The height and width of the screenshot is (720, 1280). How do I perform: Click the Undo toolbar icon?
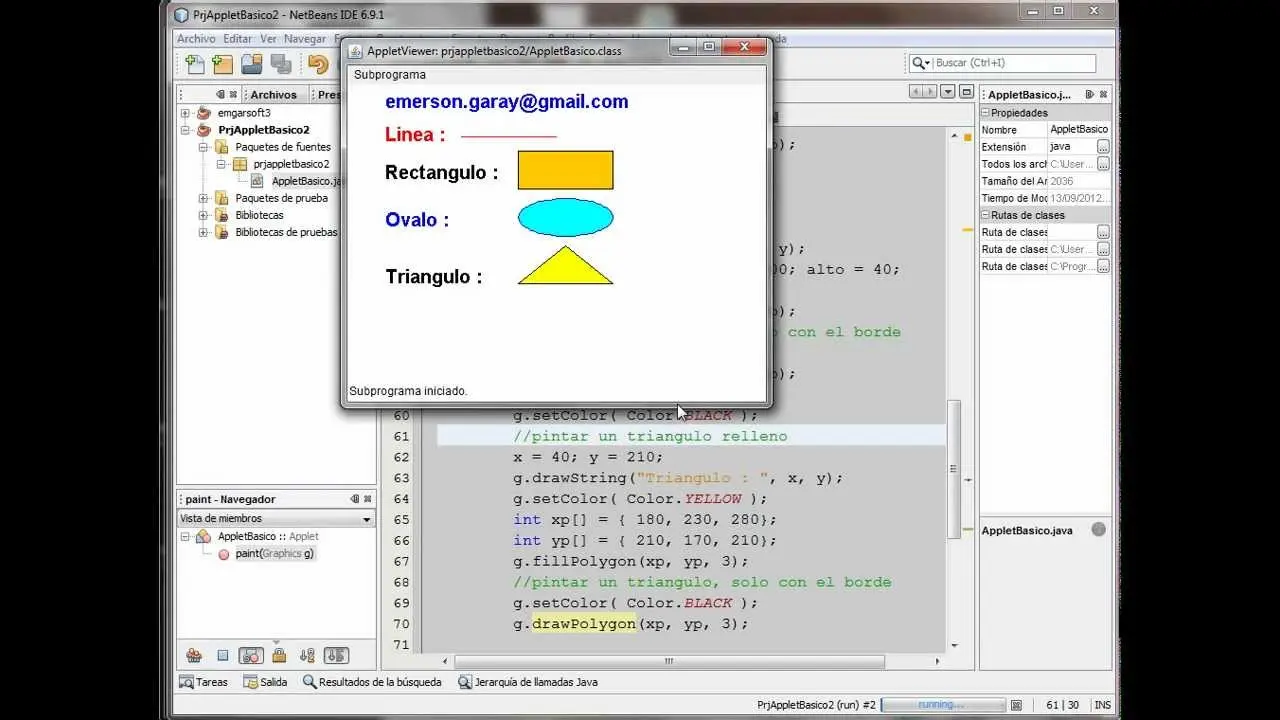318,64
